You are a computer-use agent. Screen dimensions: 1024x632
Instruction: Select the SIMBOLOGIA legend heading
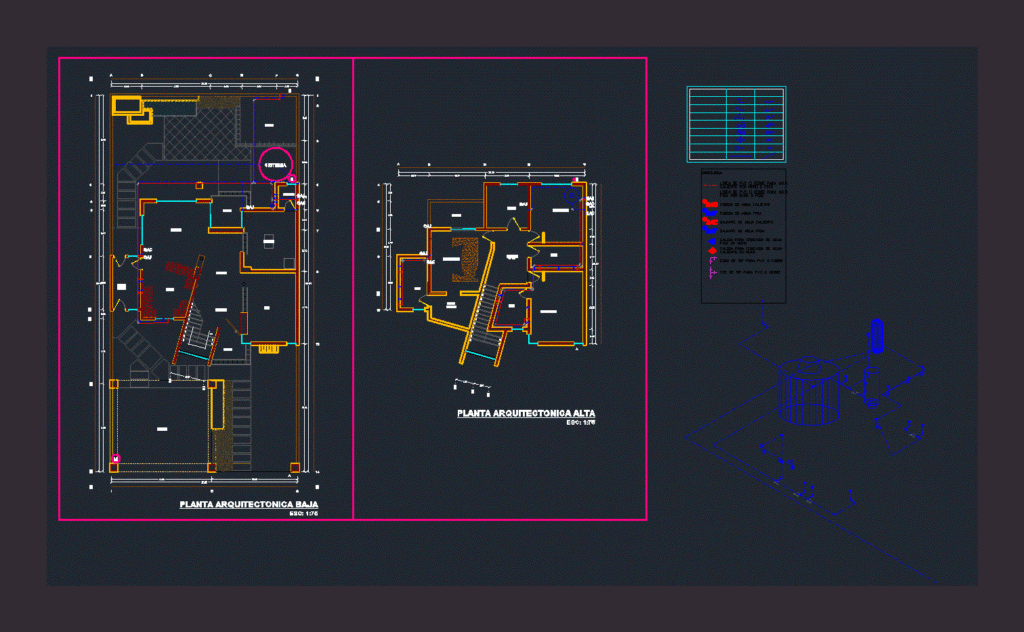coord(712,173)
